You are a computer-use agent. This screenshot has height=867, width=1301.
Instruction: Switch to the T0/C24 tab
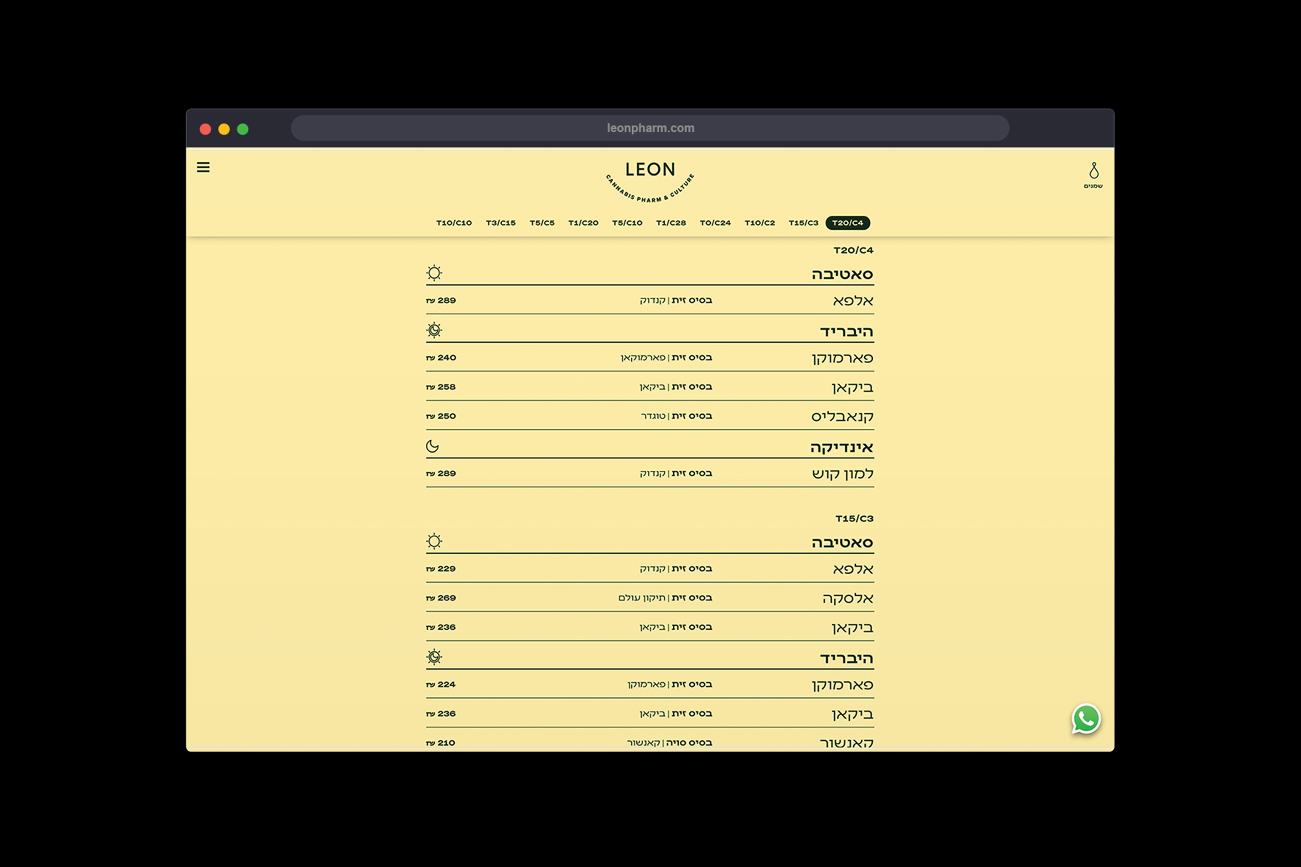(715, 223)
